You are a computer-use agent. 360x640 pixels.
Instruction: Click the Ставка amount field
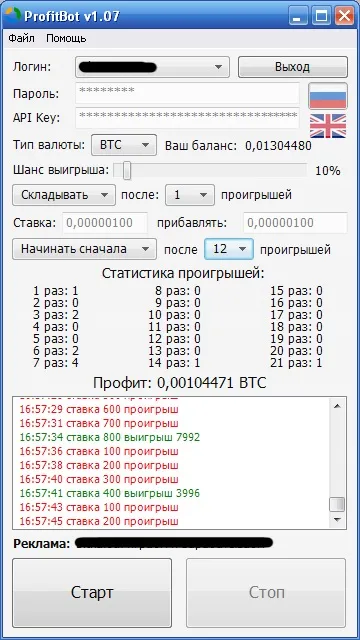point(105,223)
